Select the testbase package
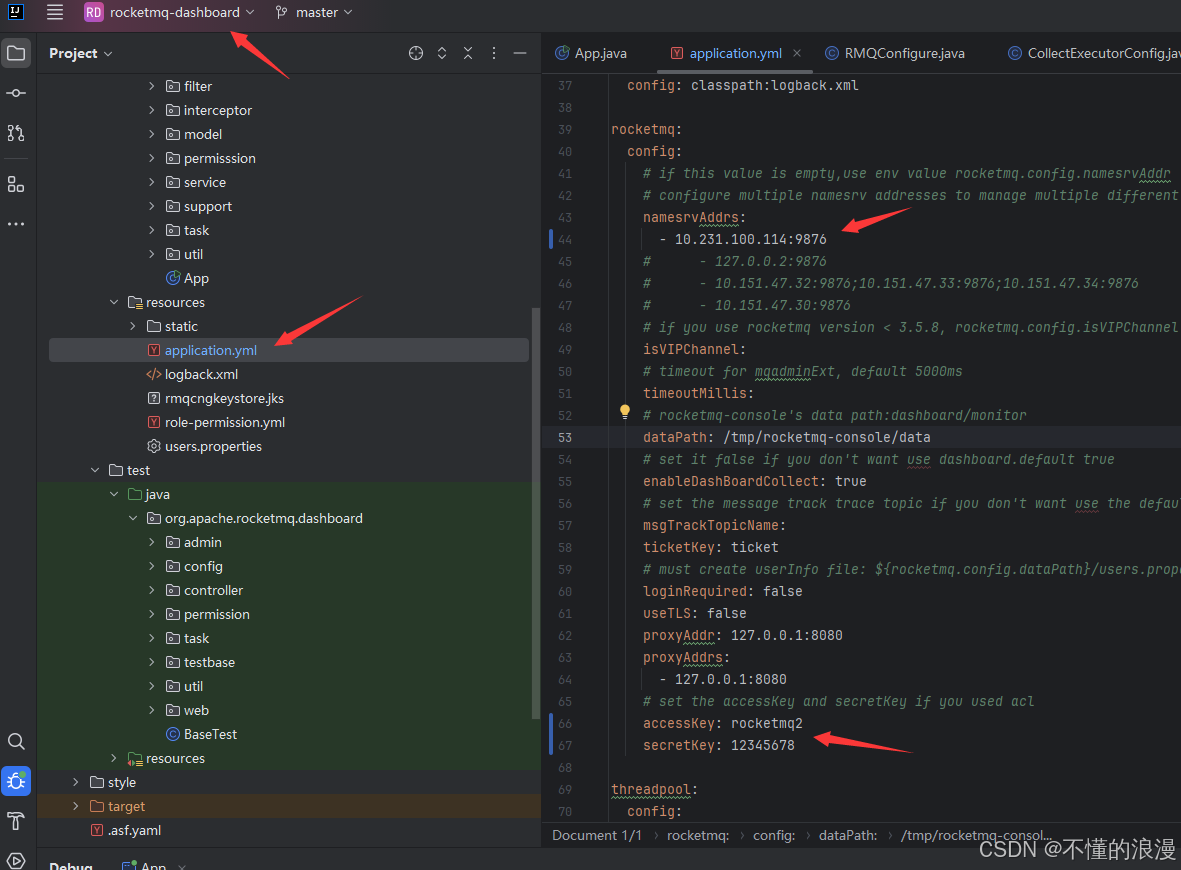Screen dimensions: 1181x870 pos(200,663)
